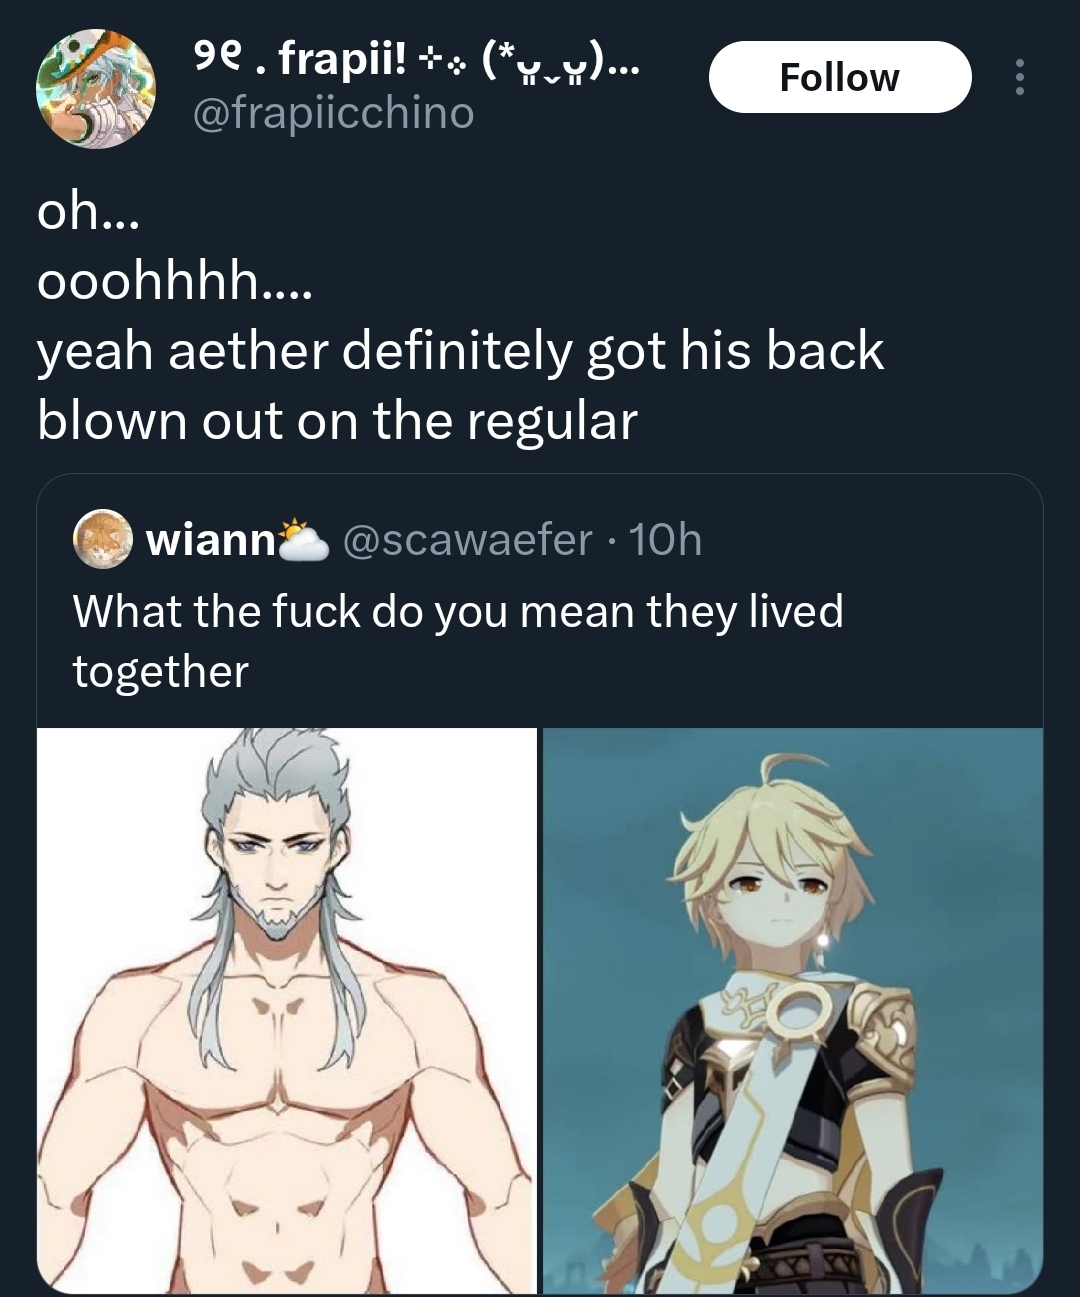
Task: Open the blonde Aether character image
Action: click(793, 1011)
